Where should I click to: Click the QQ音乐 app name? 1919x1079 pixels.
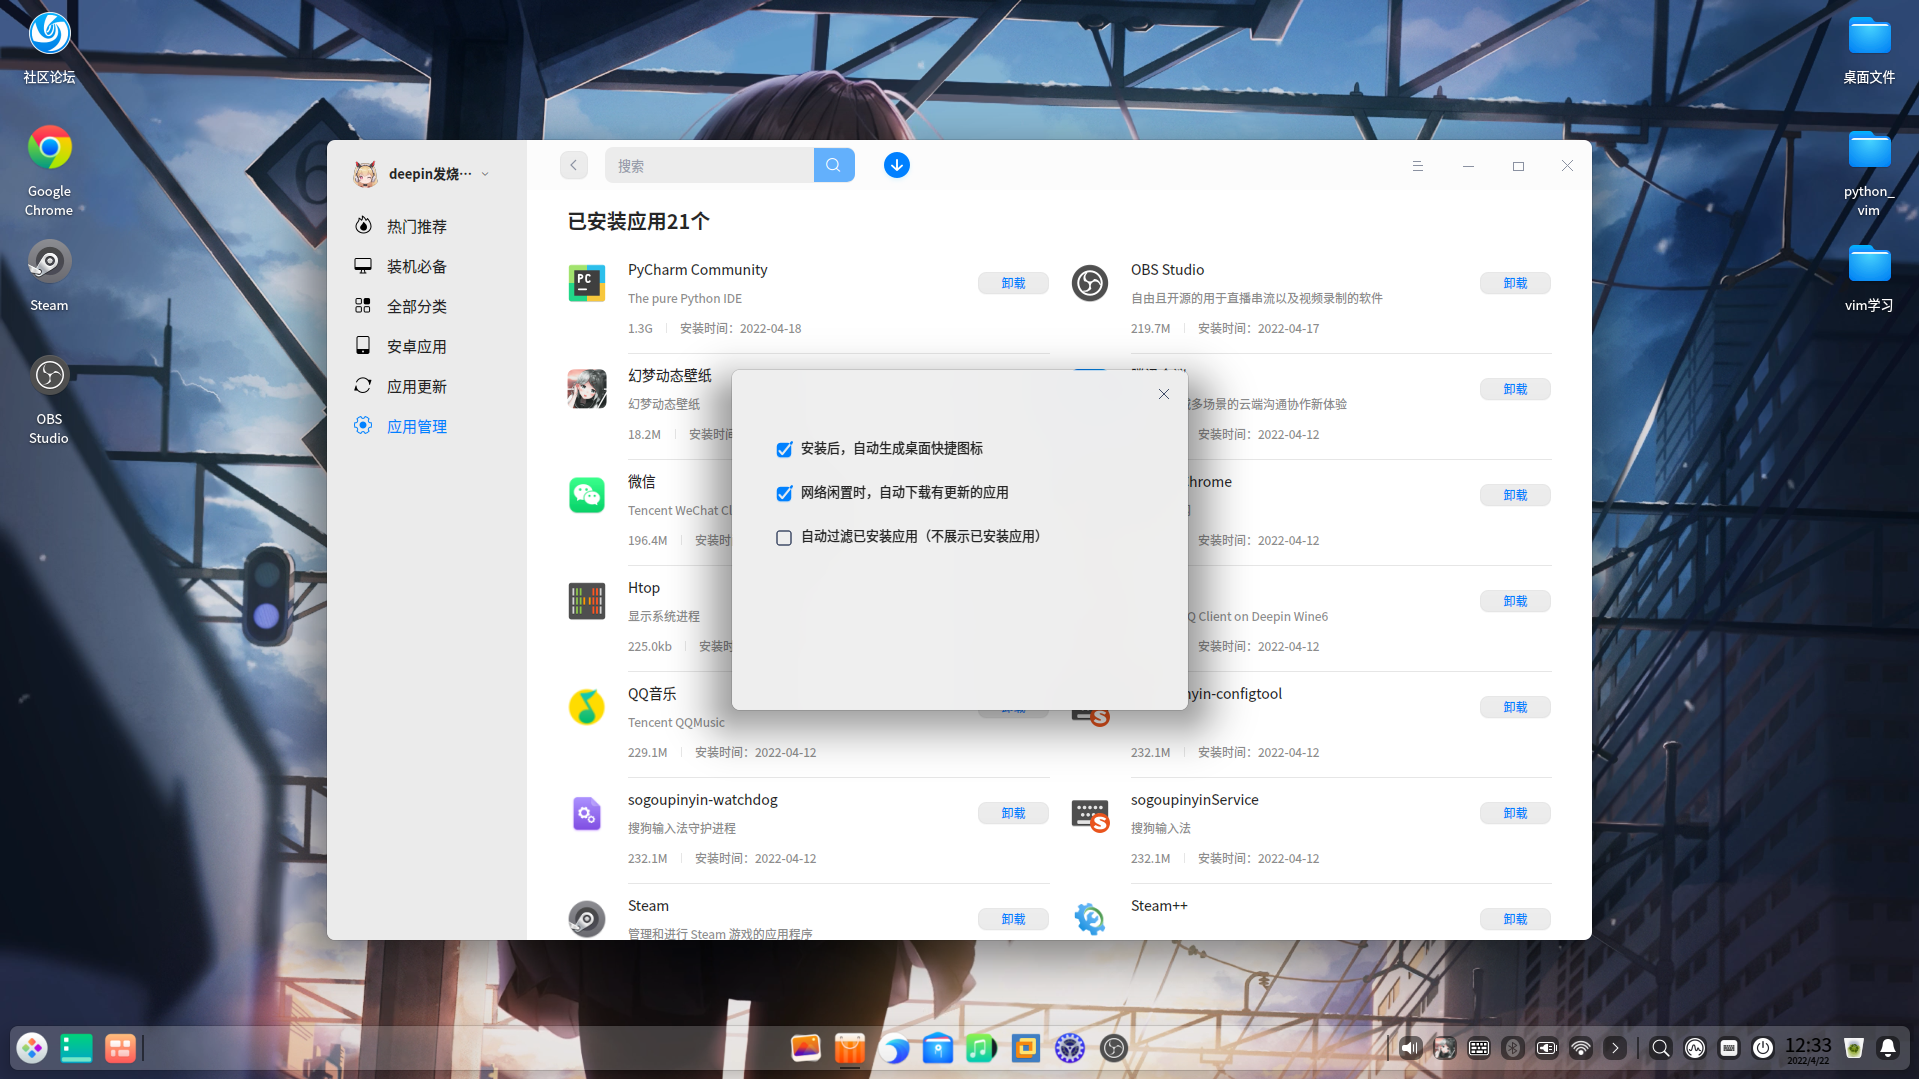[x=652, y=694]
